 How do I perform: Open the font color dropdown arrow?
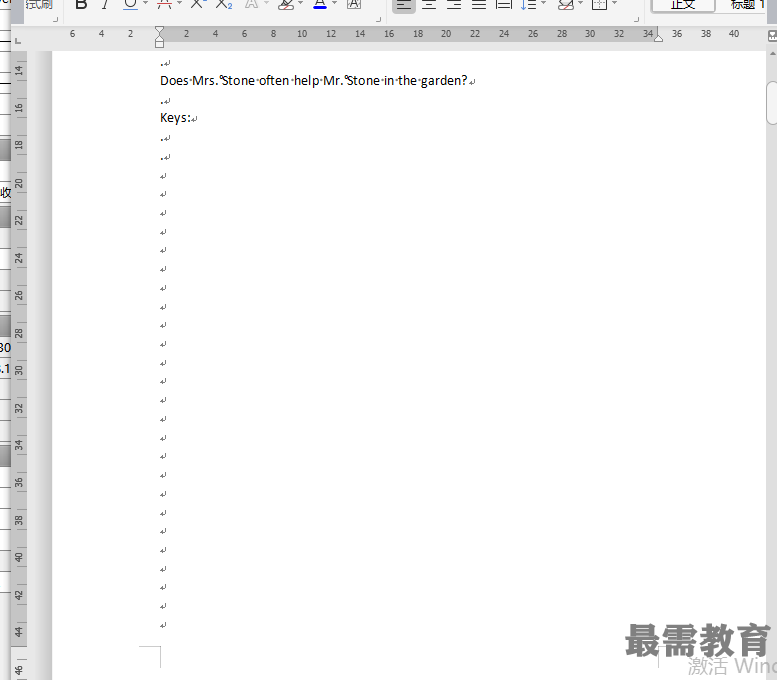tap(334, 3)
